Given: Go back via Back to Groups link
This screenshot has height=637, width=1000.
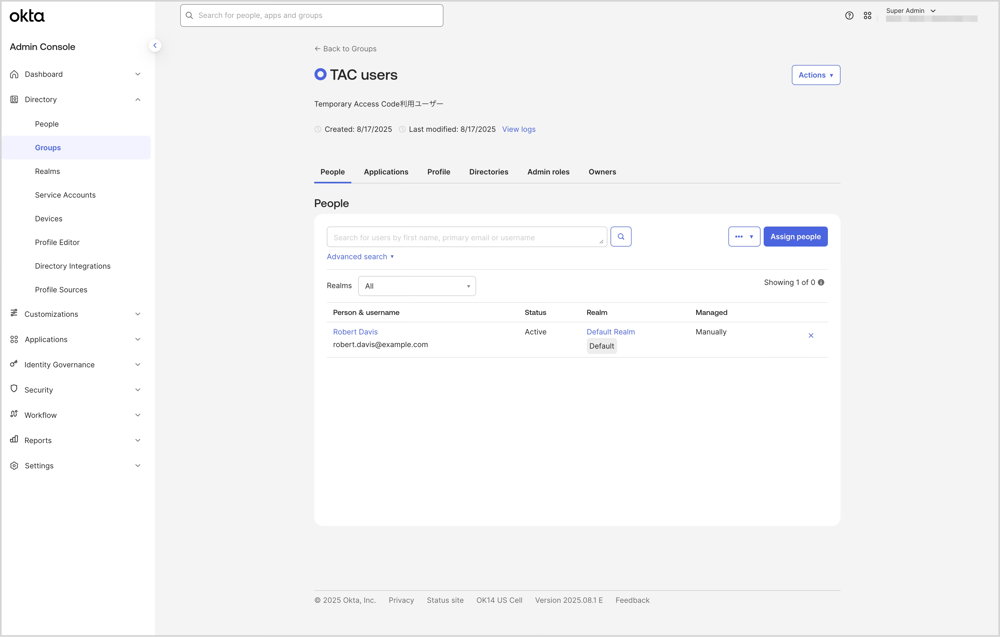Looking at the screenshot, I should click(x=345, y=48).
